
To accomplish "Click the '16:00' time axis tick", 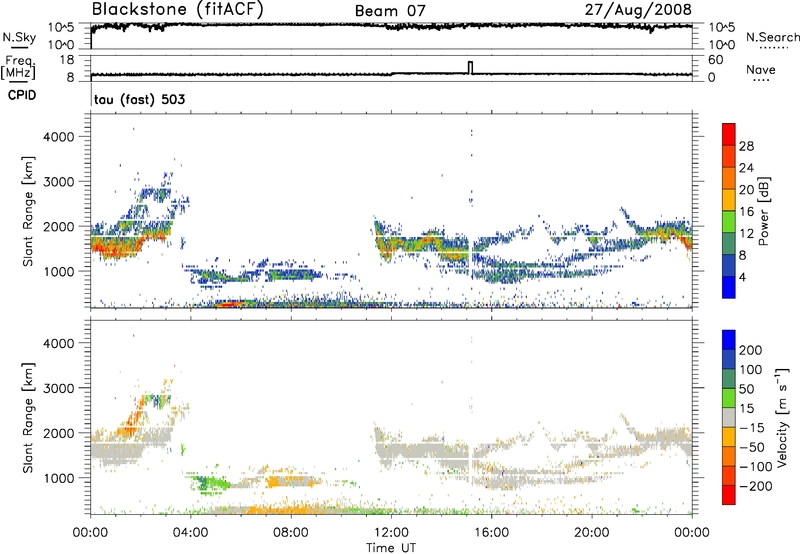I will point(491,533).
